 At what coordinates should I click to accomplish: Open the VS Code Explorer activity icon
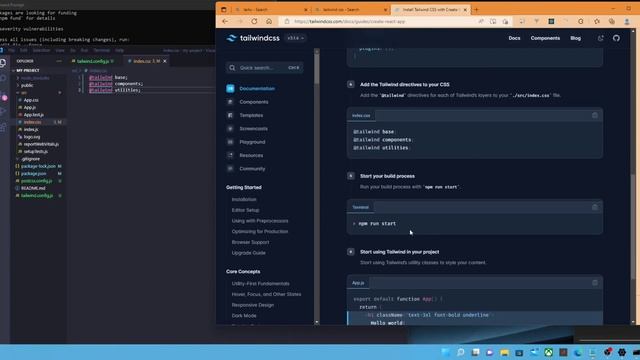tap(3, 63)
